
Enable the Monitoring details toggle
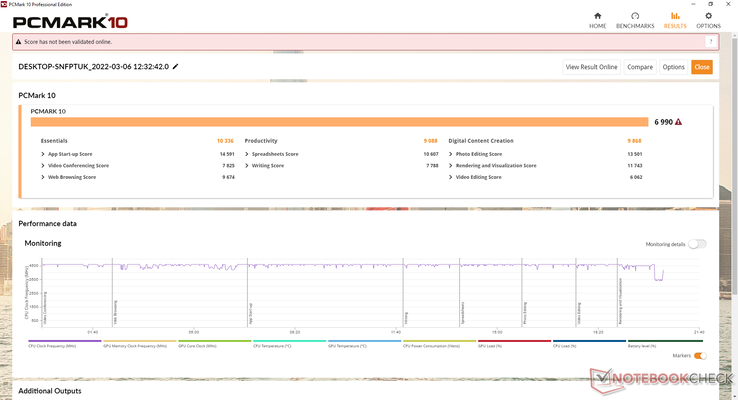(697, 244)
